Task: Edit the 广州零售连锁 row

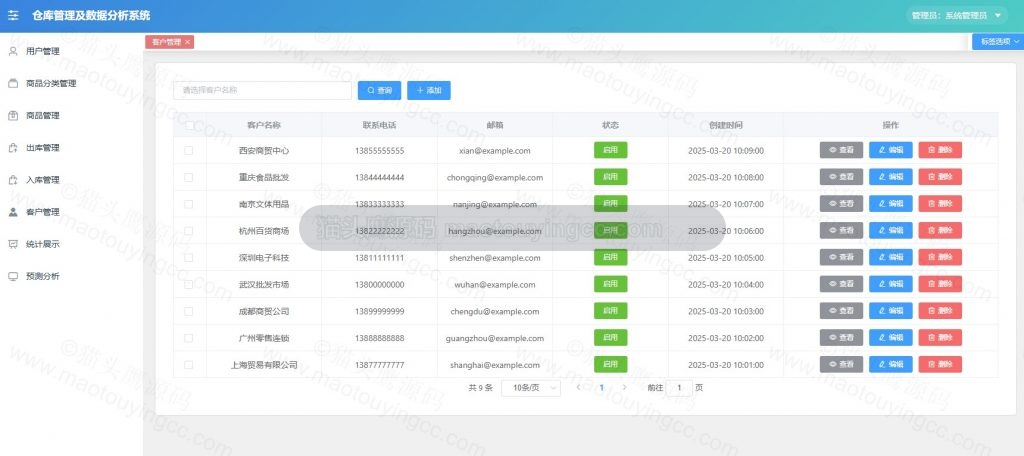Action: [x=891, y=337]
